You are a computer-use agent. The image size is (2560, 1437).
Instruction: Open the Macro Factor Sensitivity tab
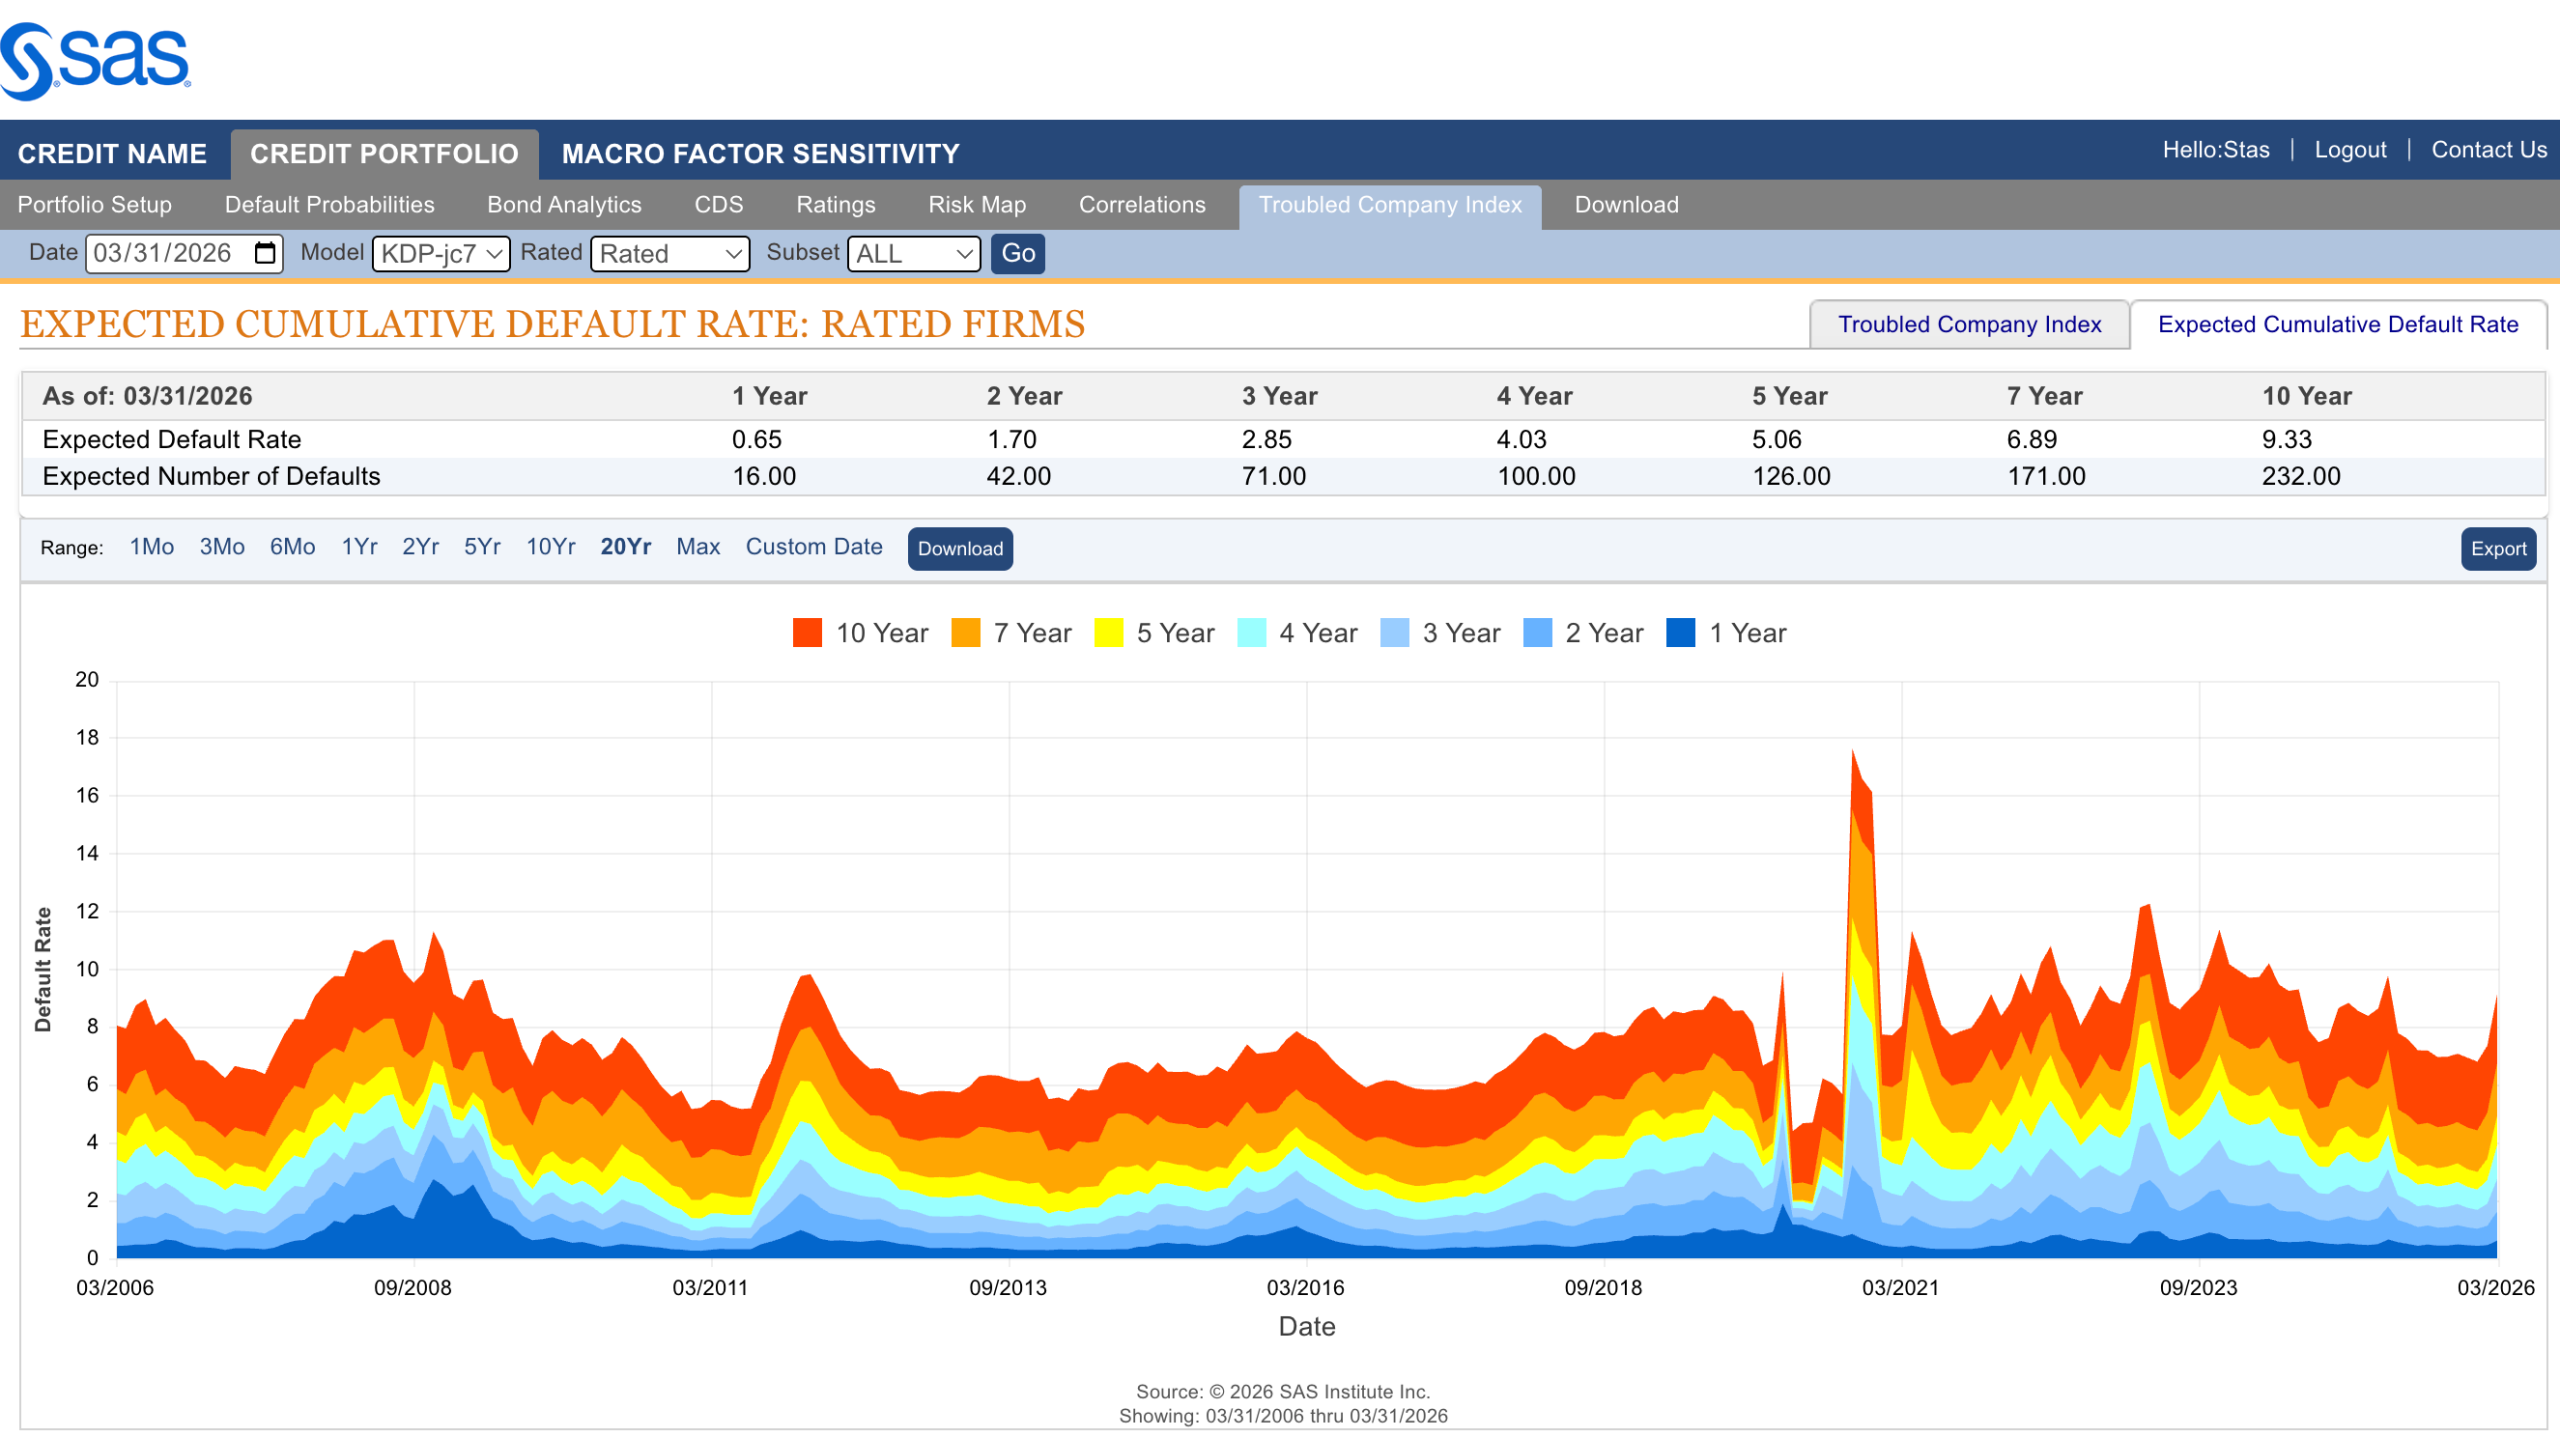(x=760, y=154)
